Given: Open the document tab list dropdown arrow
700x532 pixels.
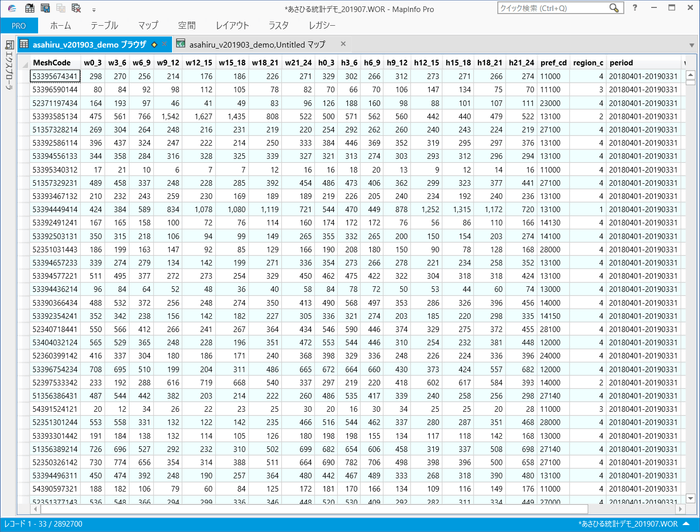Looking at the screenshot, I should (x=692, y=45).
